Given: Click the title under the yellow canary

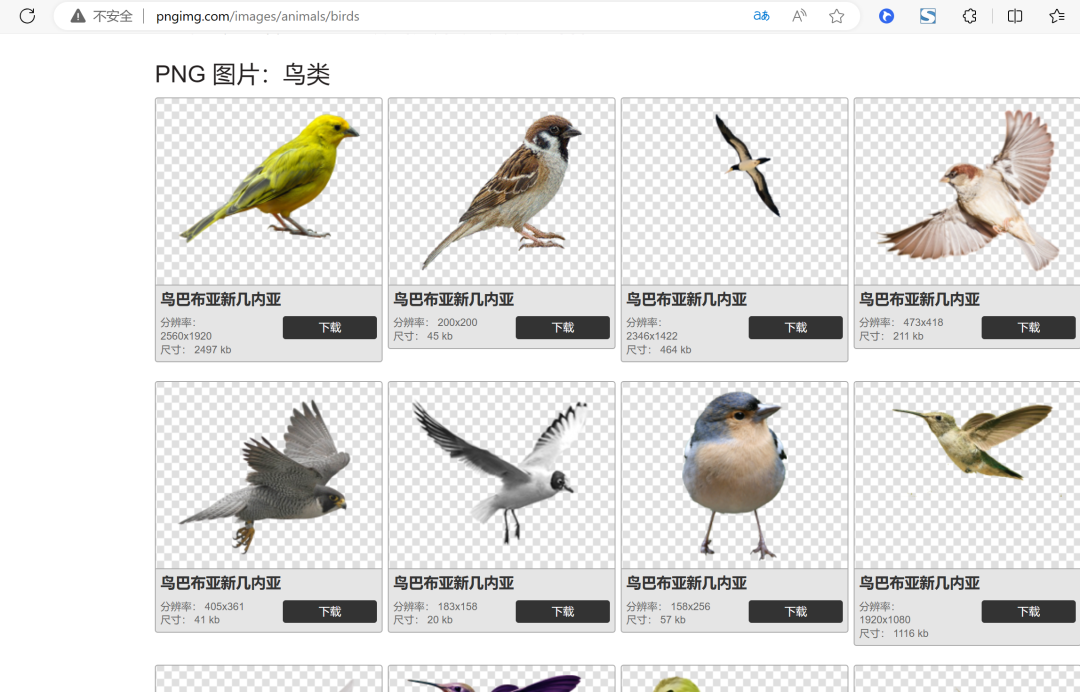Looking at the screenshot, I should (220, 300).
